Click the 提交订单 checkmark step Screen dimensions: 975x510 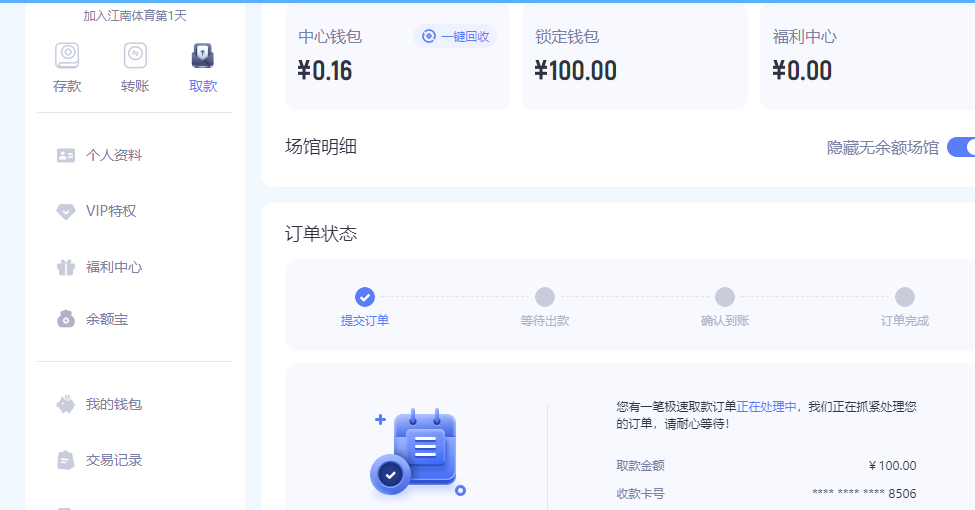365,297
